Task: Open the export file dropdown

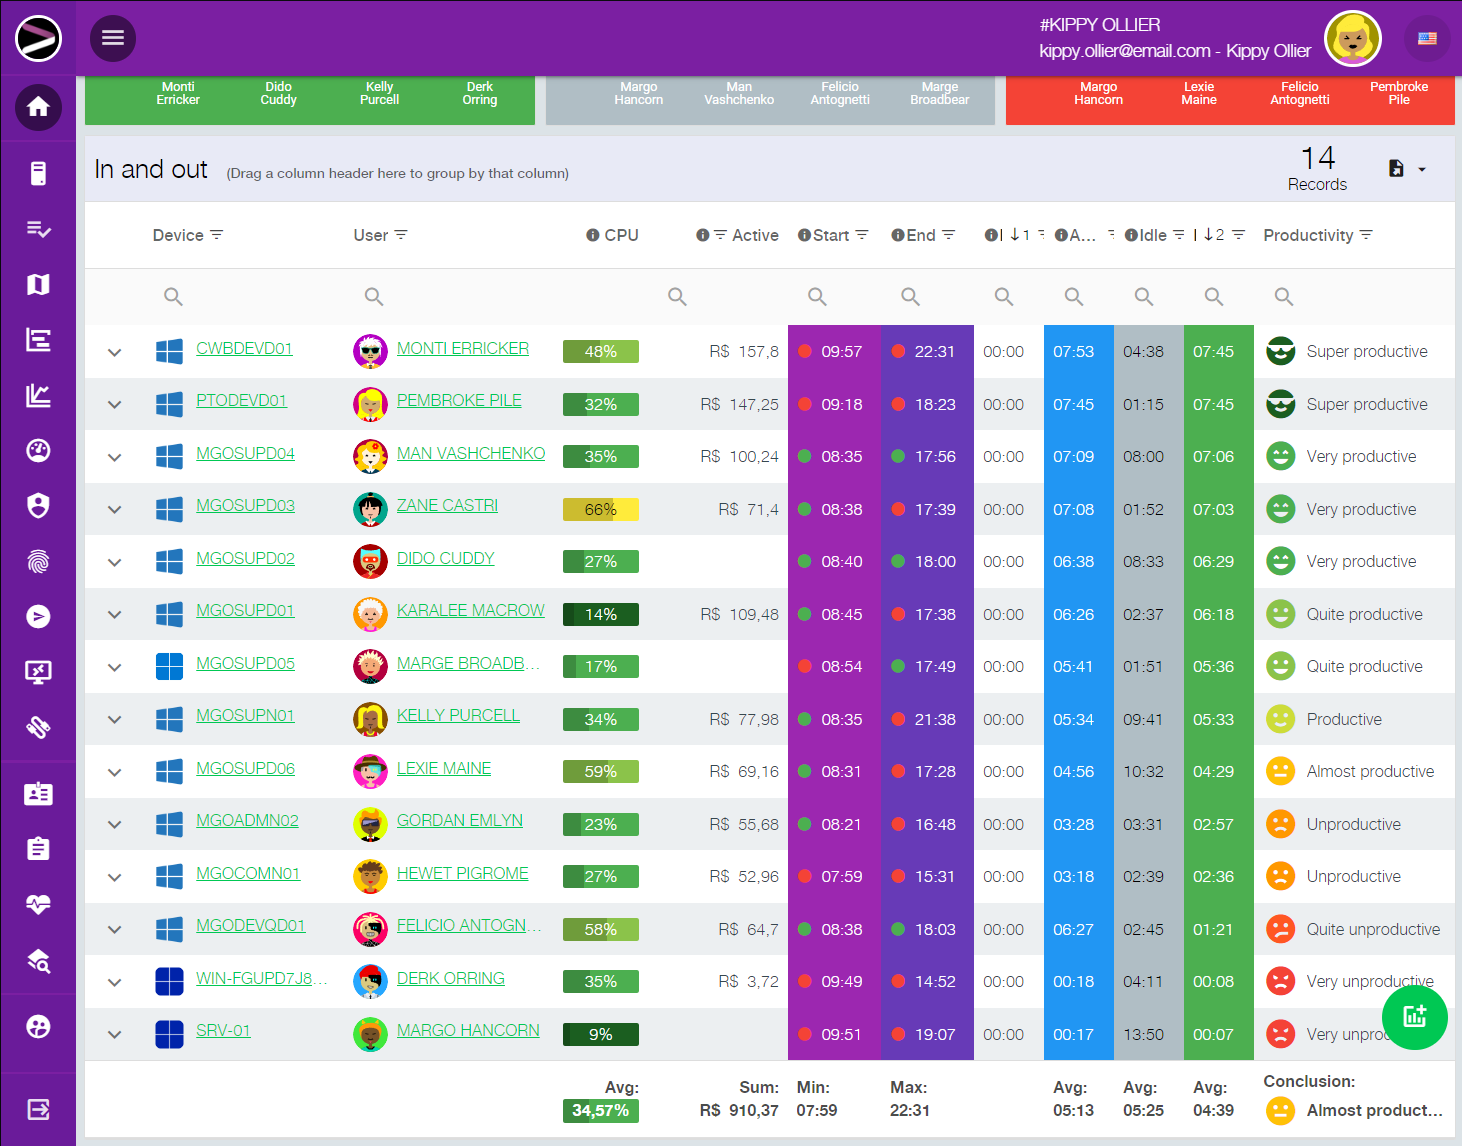Action: pos(1407,169)
